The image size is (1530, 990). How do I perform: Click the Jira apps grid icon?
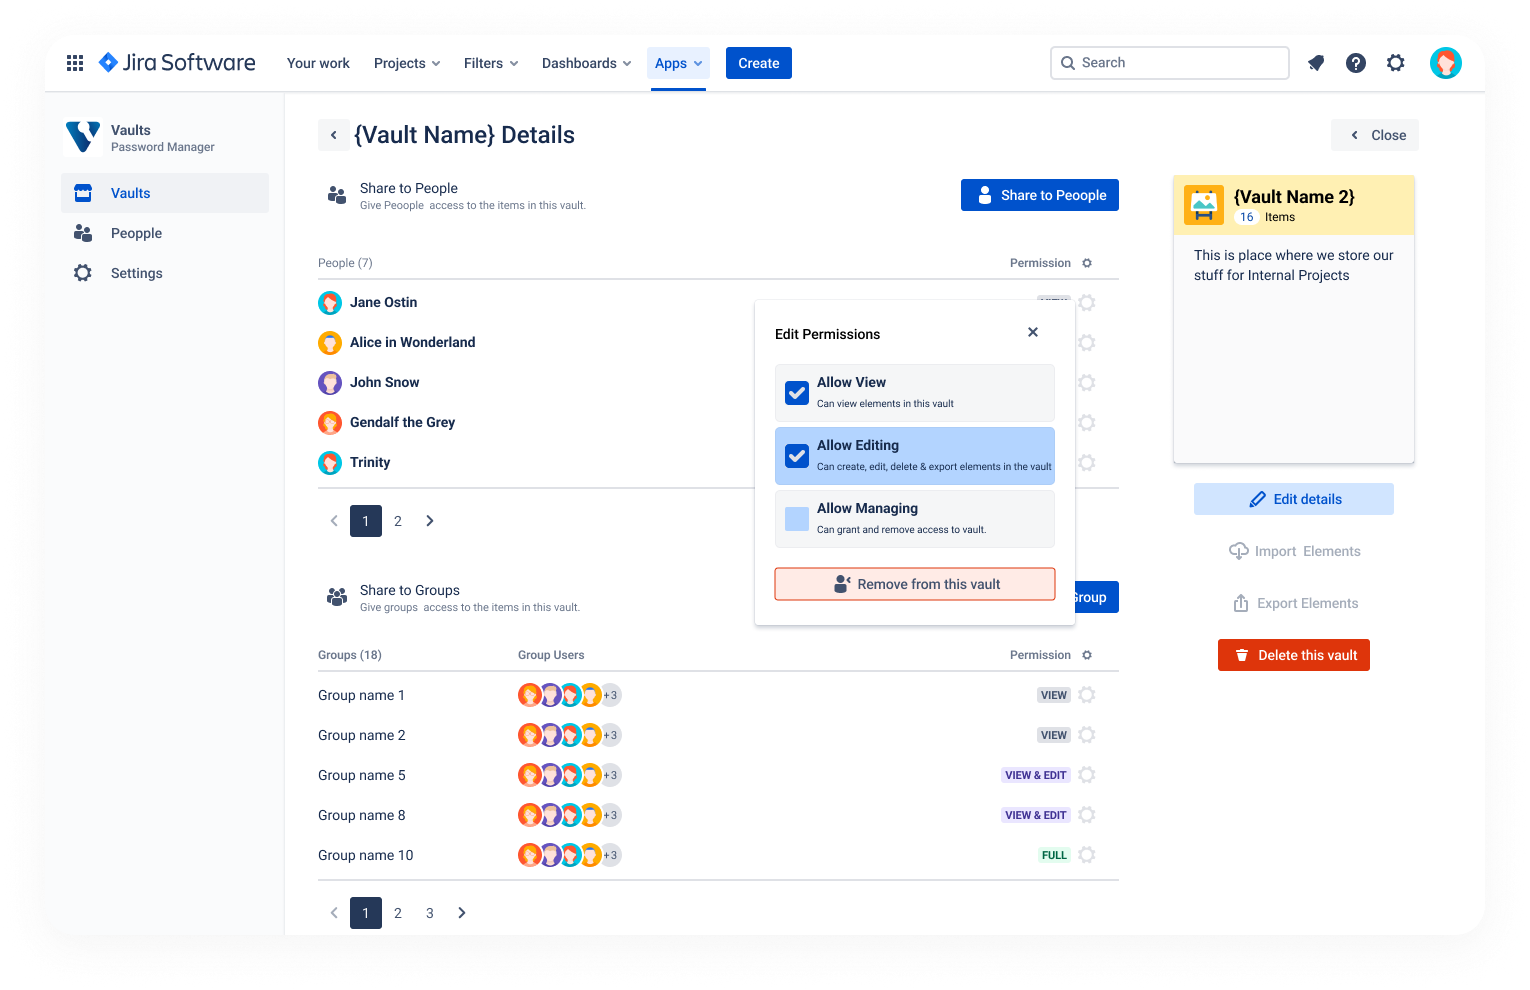74,62
